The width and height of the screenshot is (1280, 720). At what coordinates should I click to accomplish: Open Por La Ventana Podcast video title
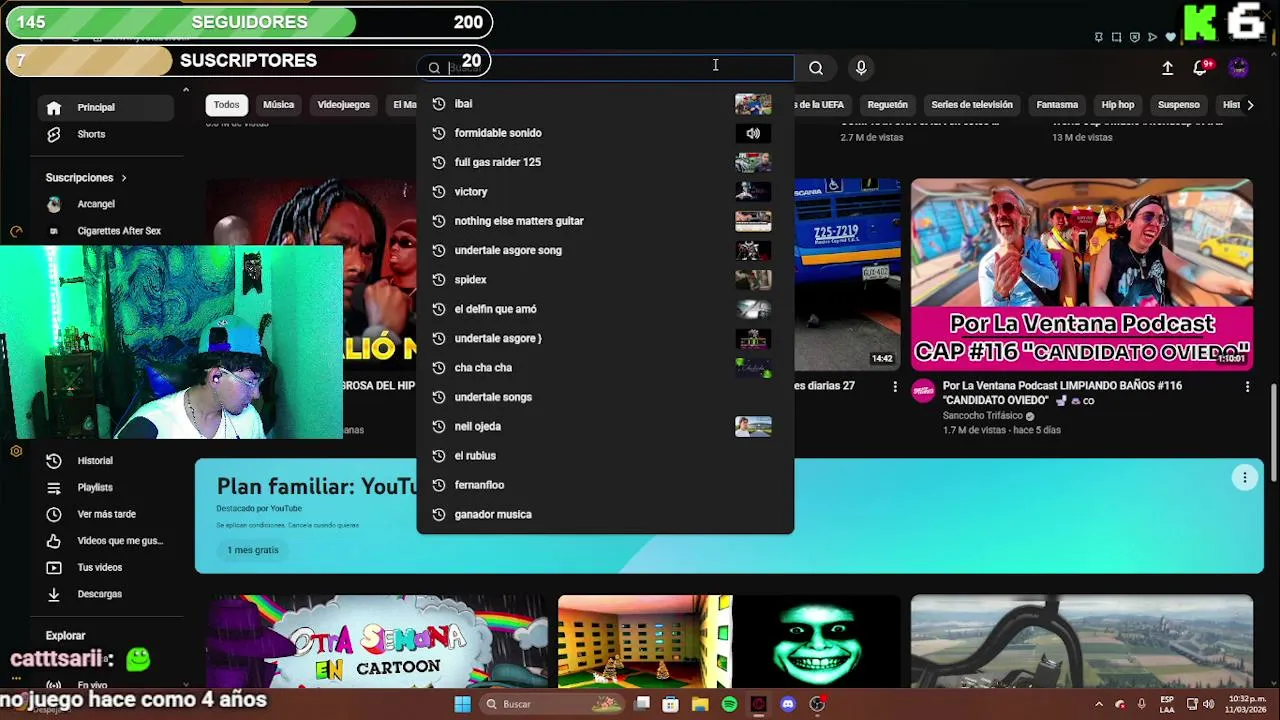pyautogui.click(x=1062, y=393)
